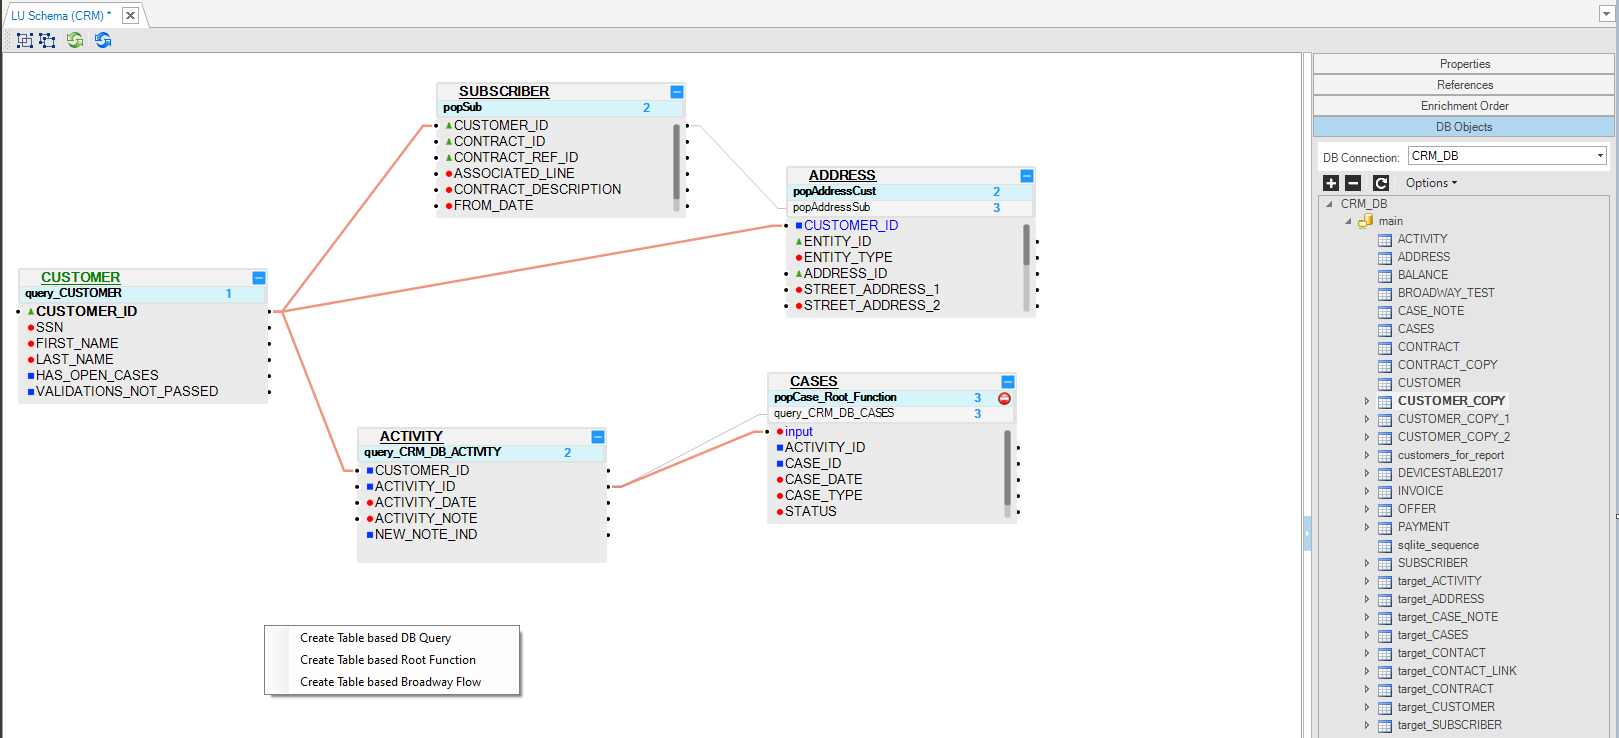Open the DB Connection dropdown

(1600, 156)
